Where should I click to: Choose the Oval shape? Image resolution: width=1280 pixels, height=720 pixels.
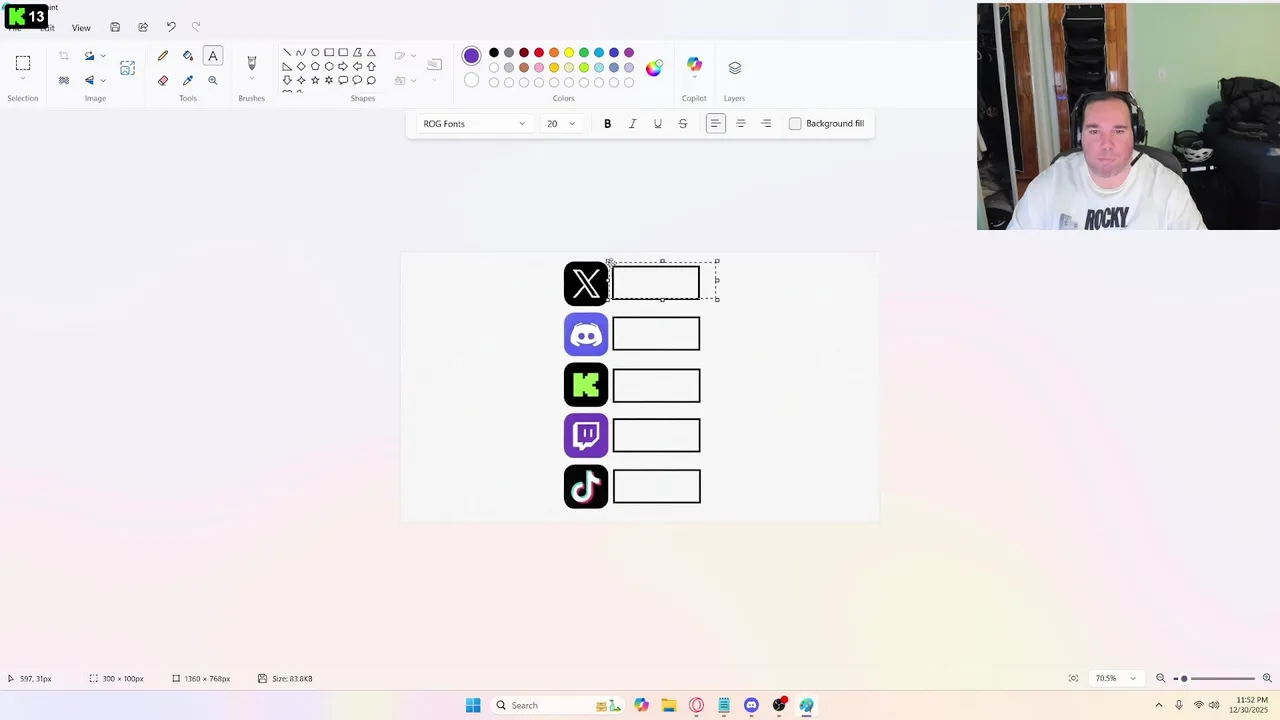315,52
